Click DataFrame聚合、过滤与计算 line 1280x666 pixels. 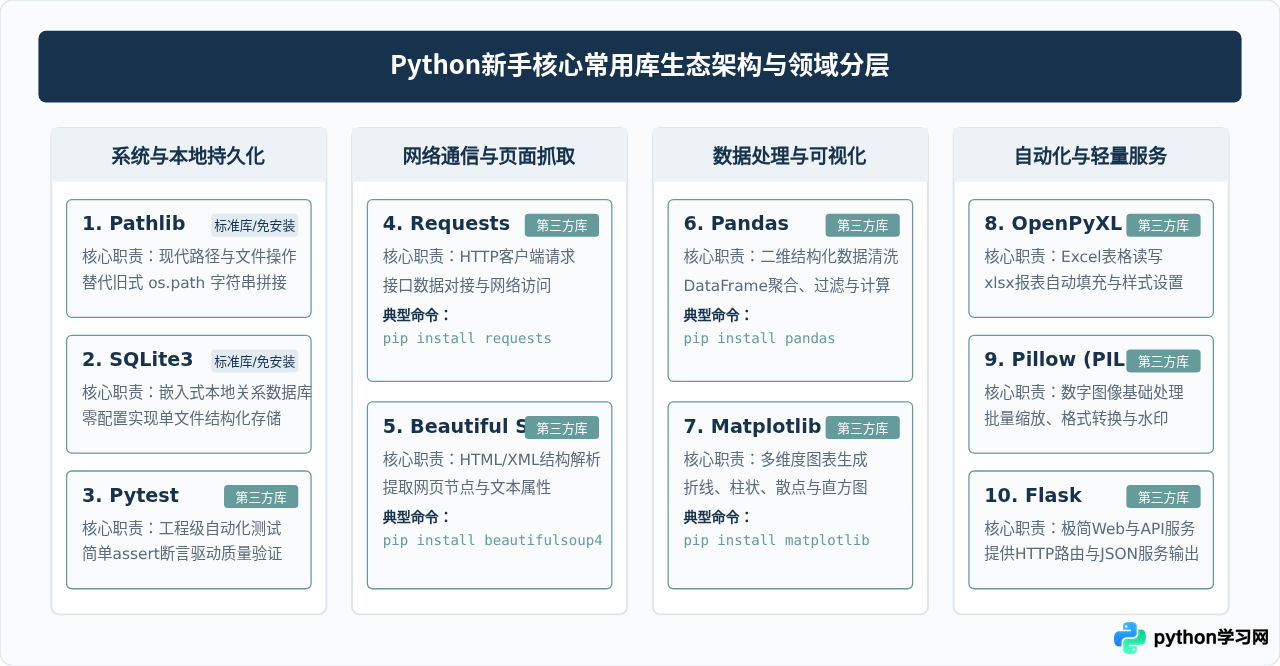pyautogui.click(x=787, y=286)
